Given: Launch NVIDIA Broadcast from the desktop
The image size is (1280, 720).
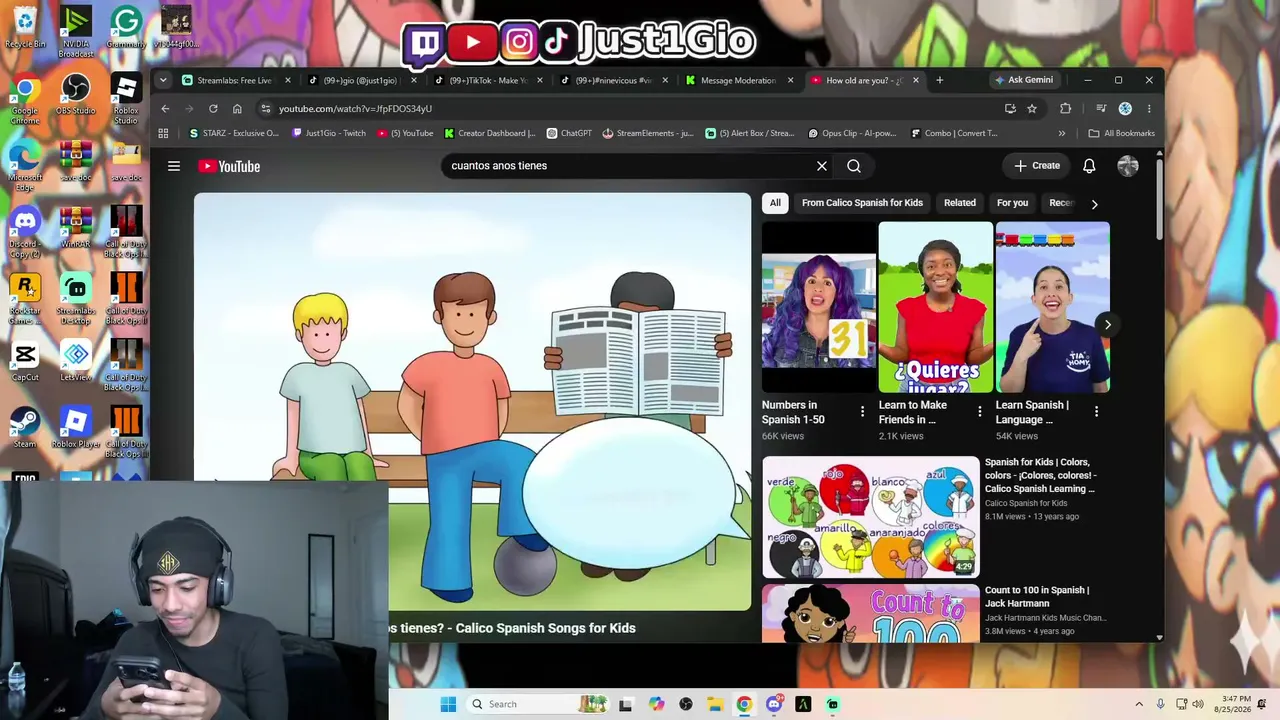Looking at the screenshot, I should tap(75, 32).
